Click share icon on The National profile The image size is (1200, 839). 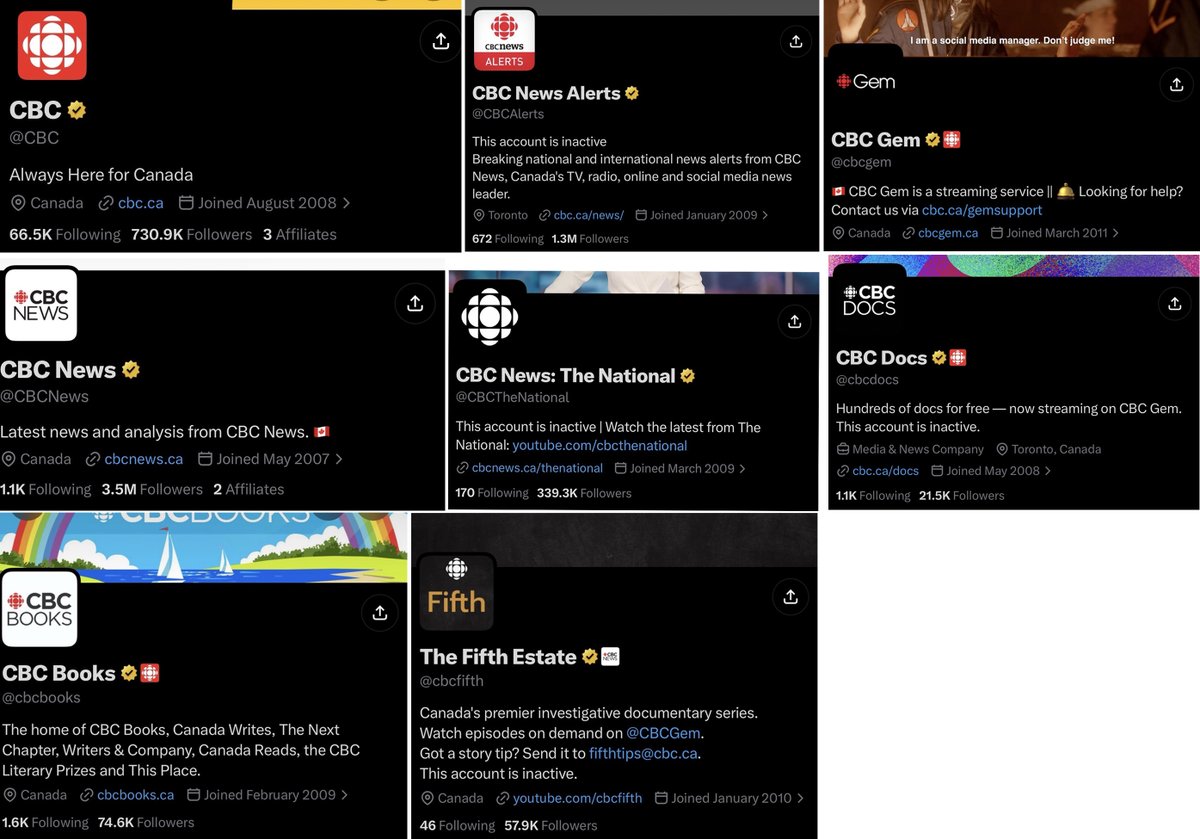794,321
